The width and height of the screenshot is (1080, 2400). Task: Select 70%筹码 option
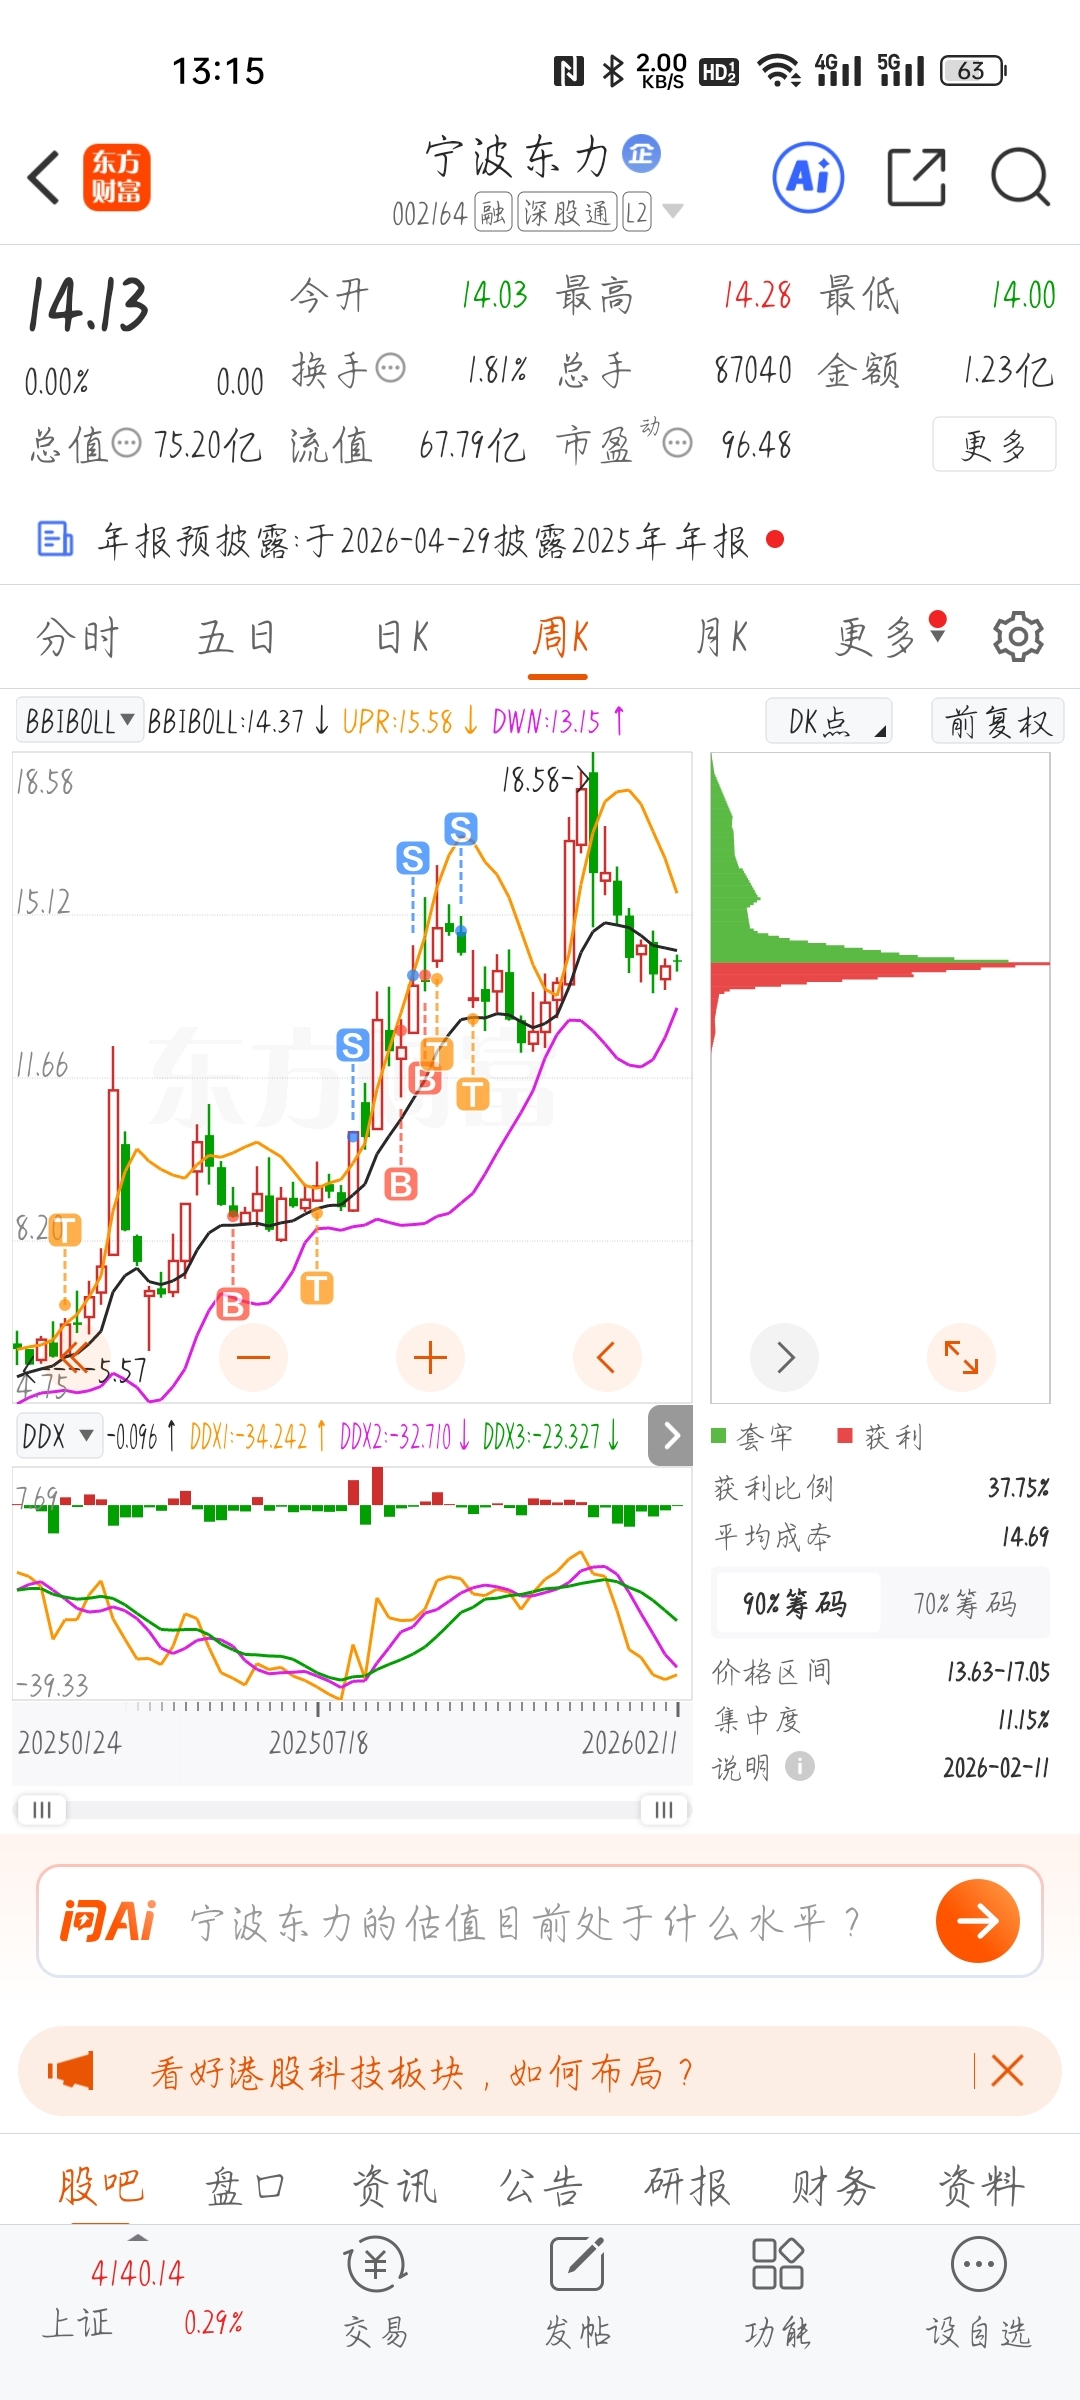click(965, 1603)
